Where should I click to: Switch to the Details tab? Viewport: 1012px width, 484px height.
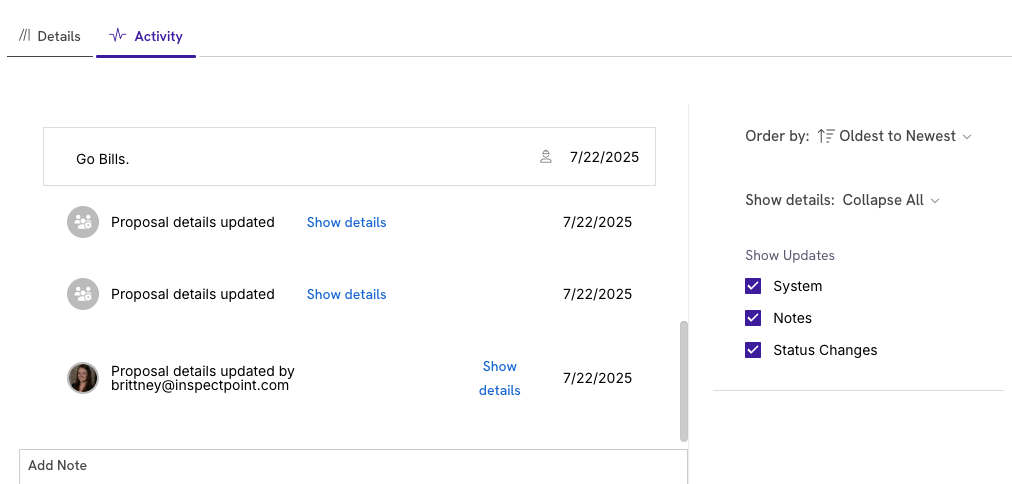[x=50, y=36]
